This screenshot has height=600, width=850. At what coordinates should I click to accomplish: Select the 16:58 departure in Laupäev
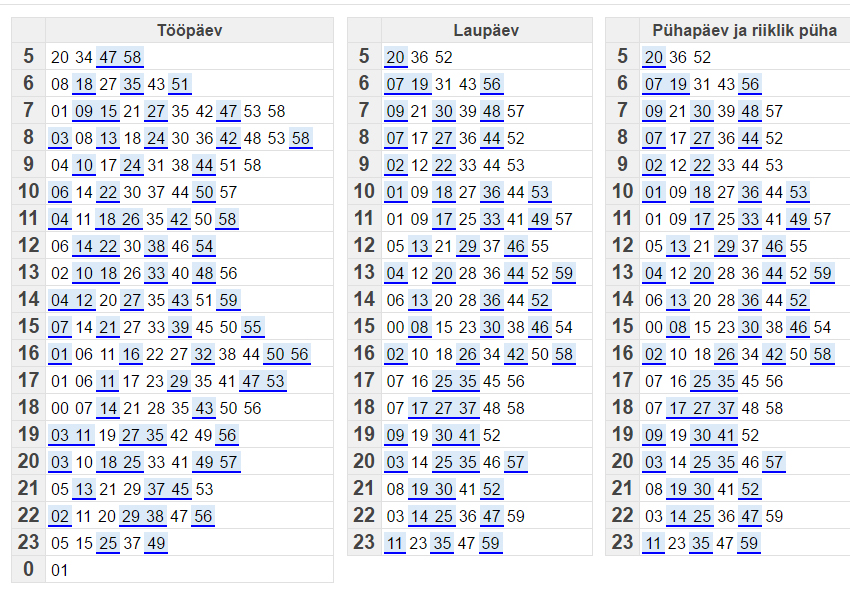coord(564,354)
